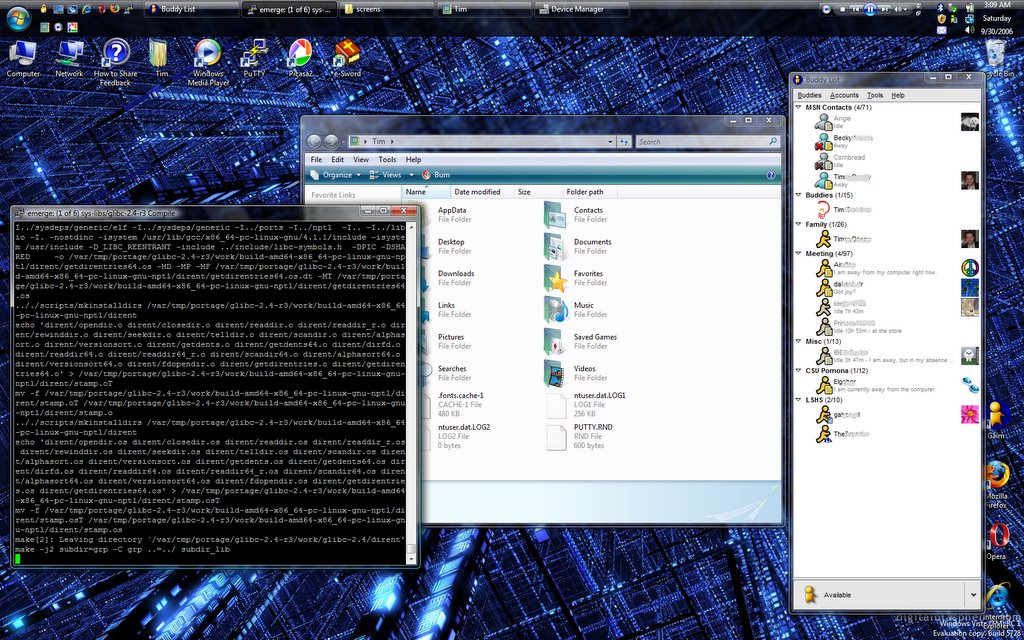Open the Tools menu in Explorer
1024x640 pixels.
387,159
